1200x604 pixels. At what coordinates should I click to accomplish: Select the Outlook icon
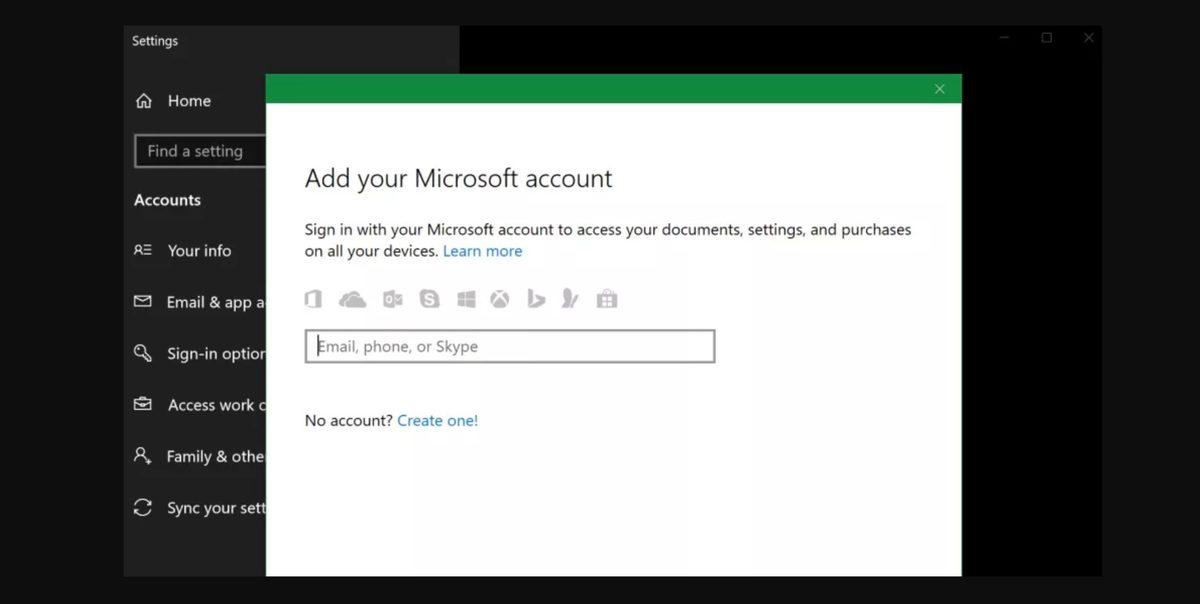[x=391, y=298]
